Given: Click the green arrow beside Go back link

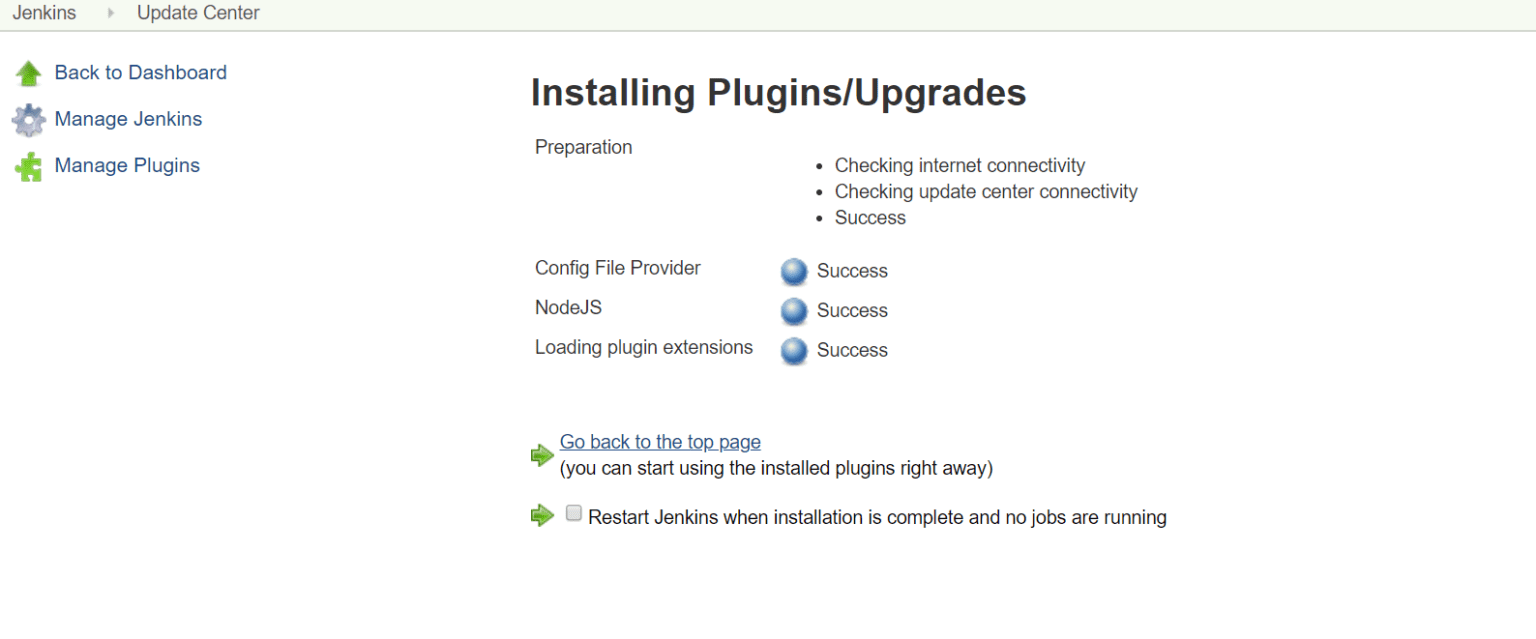Looking at the screenshot, I should [x=542, y=455].
